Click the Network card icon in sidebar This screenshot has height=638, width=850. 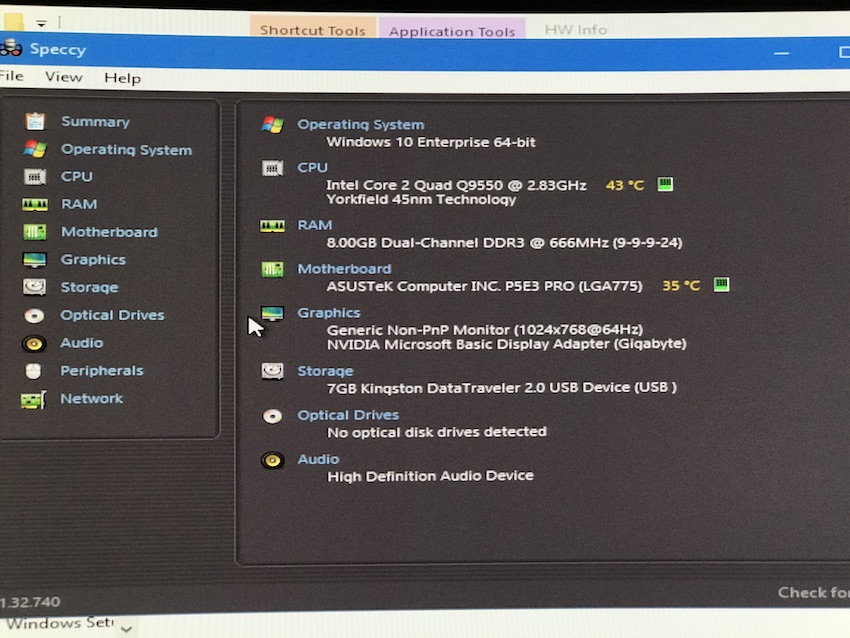point(34,400)
